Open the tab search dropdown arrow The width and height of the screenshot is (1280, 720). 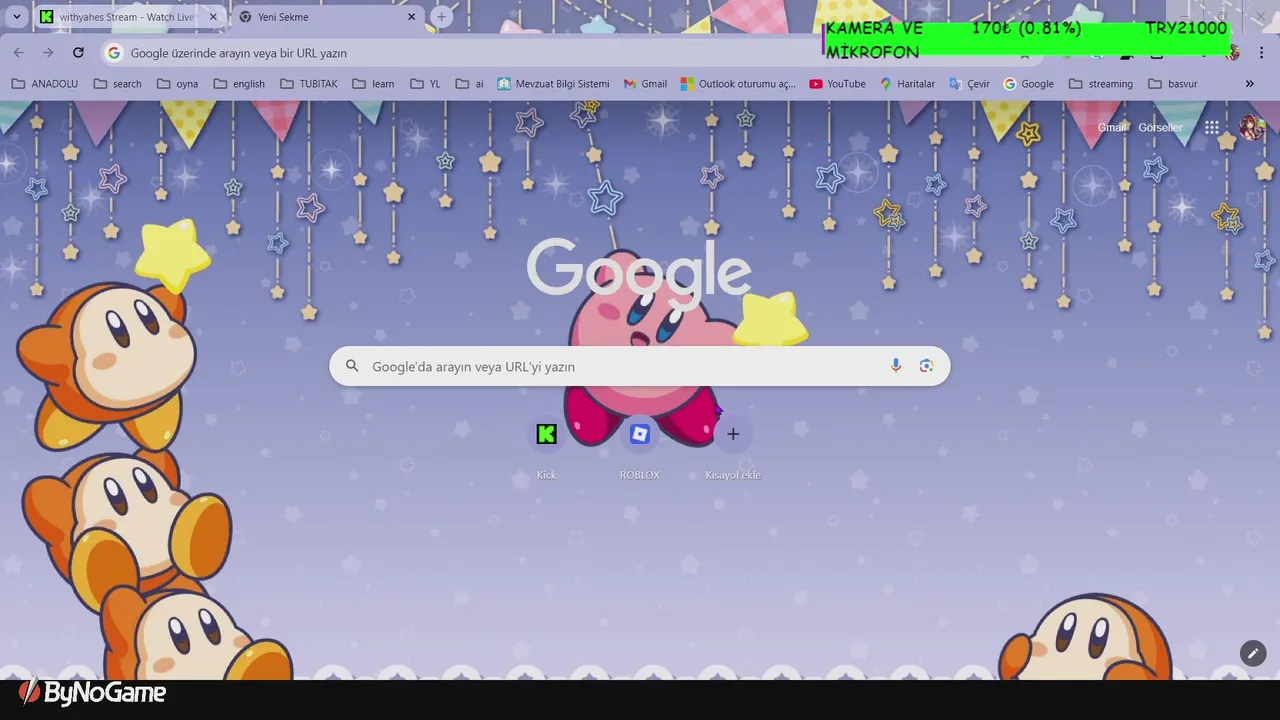(x=16, y=17)
